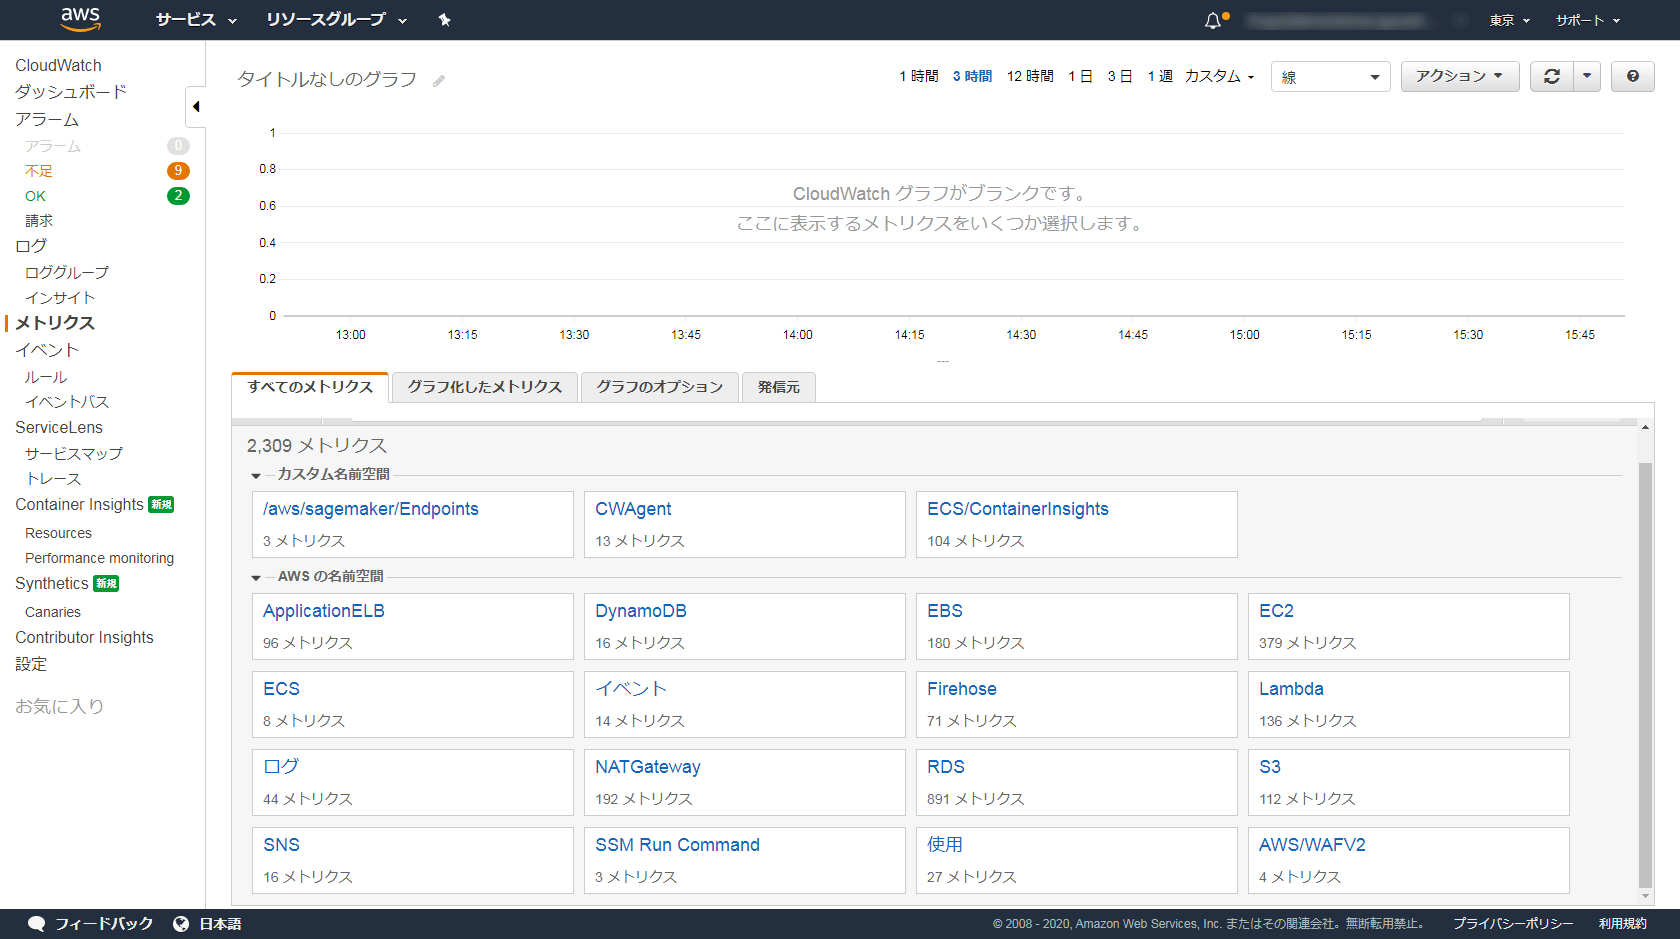Image resolution: width=1680 pixels, height=939 pixels.
Task: Open Contributor Insights in sidebar
Action: point(84,638)
